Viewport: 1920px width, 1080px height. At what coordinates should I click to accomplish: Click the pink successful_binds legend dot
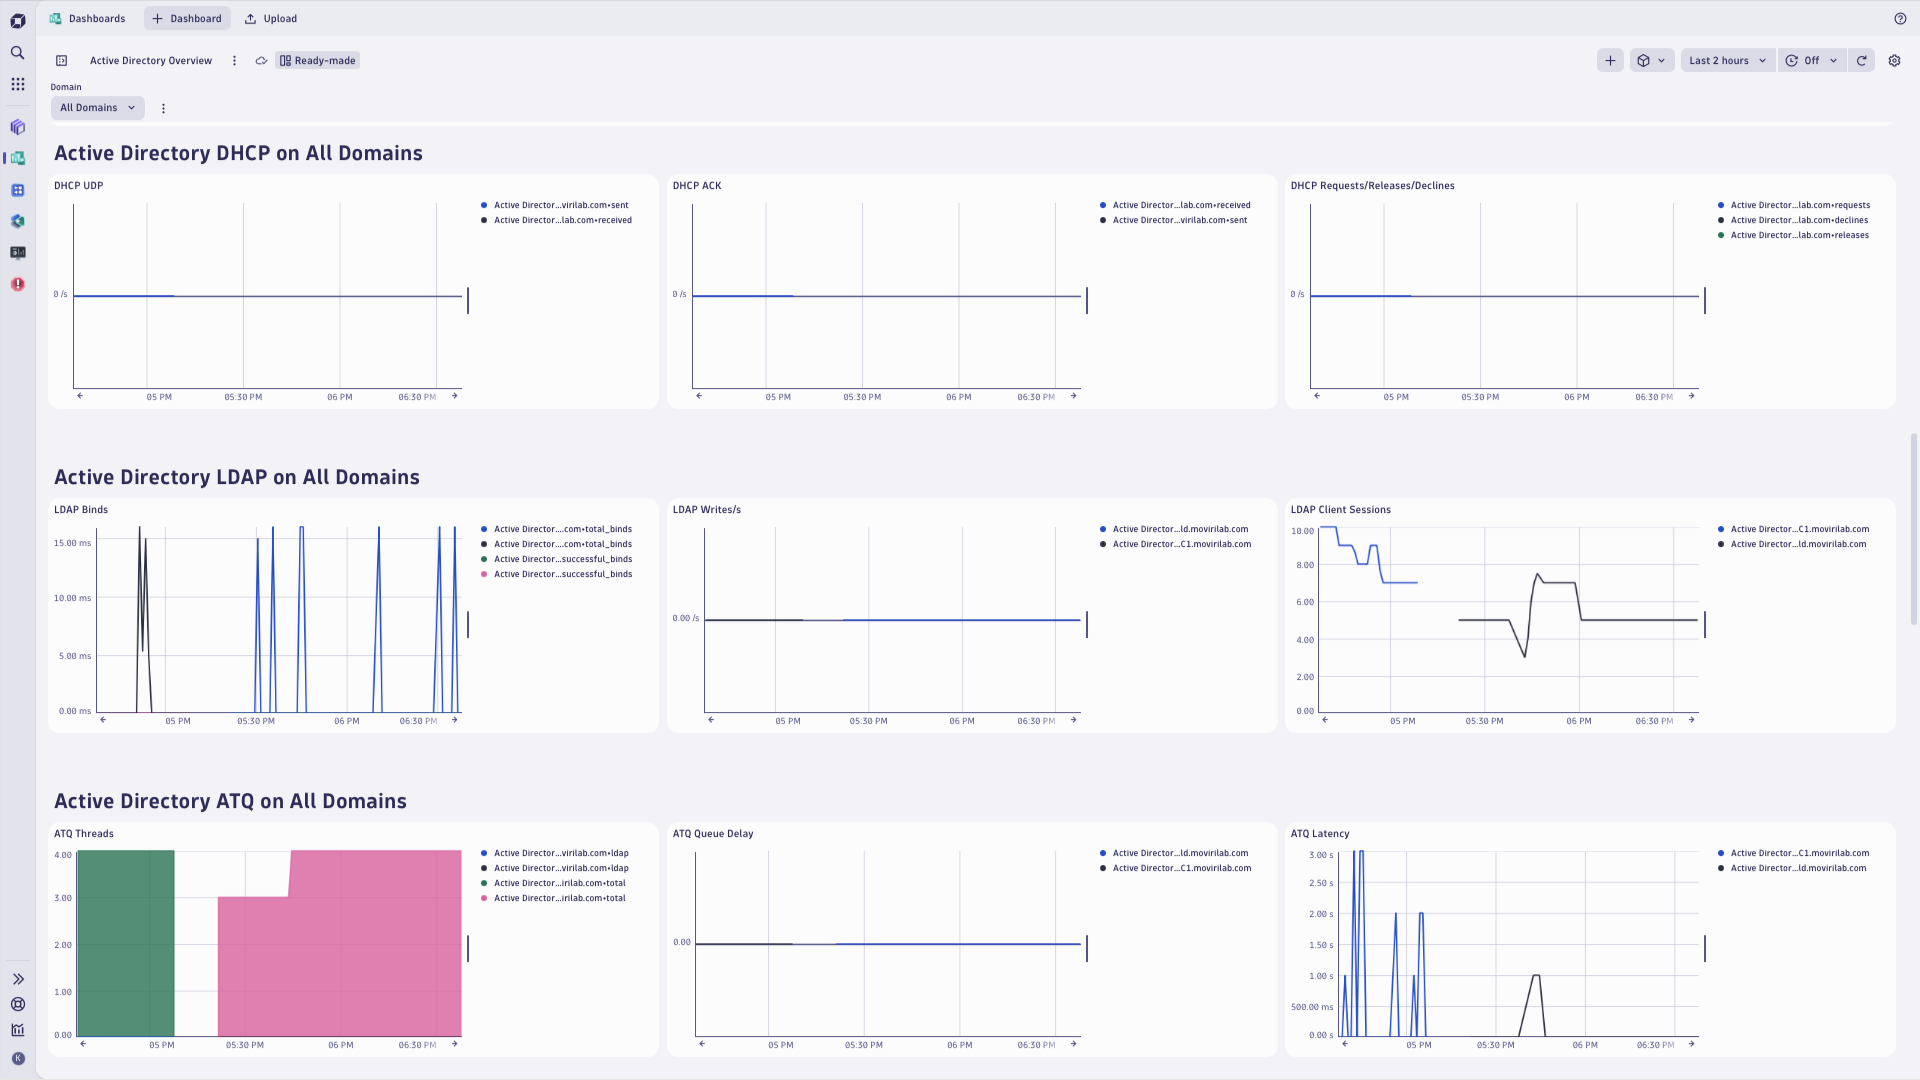[484, 574]
